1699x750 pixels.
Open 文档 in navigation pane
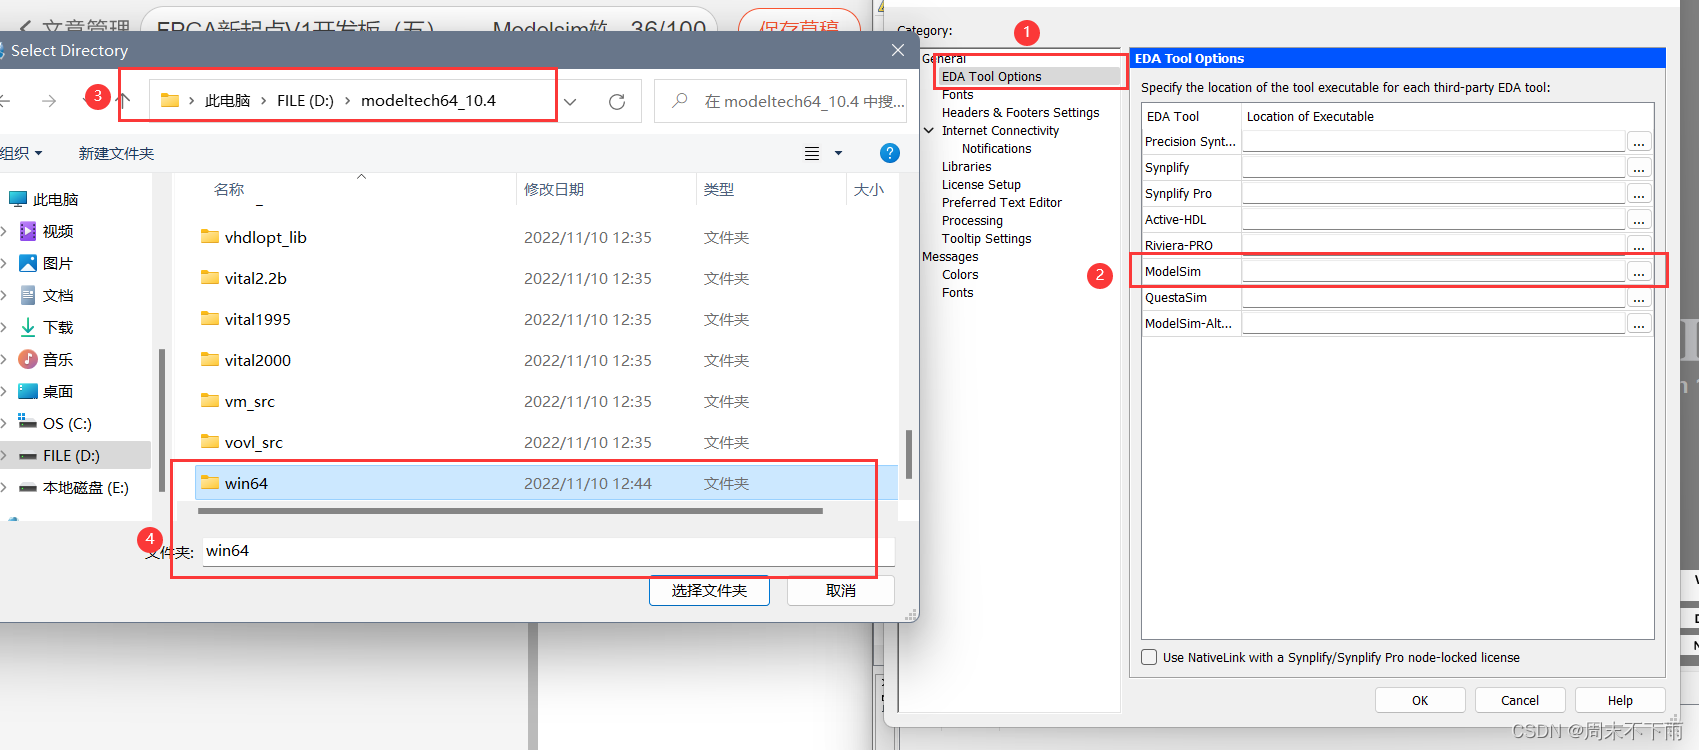click(58, 295)
